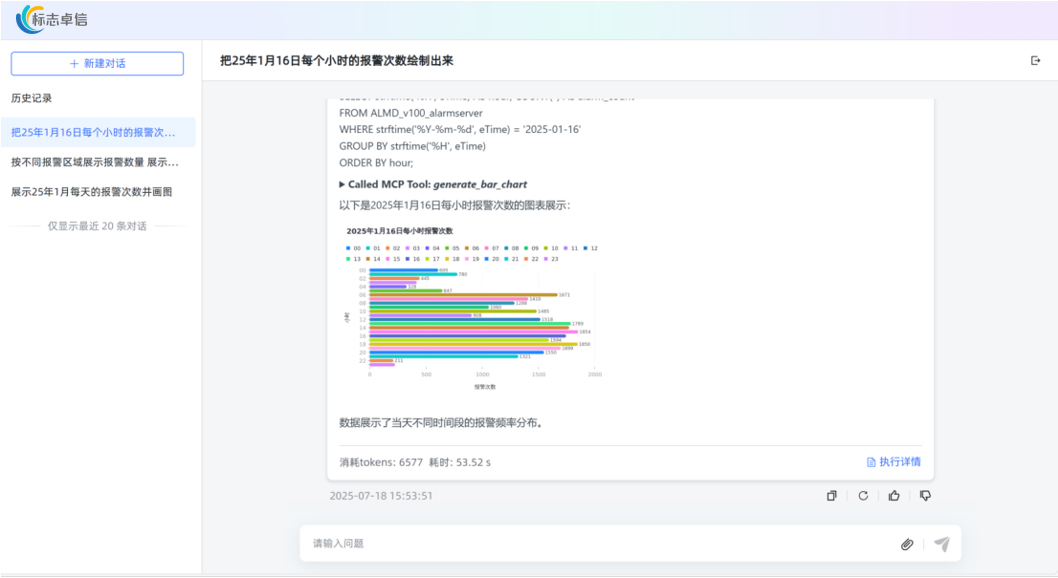Image resolution: width=1058 pixels, height=578 pixels.
Task: Send the message with paper plane icon
Action: (x=942, y=544)
